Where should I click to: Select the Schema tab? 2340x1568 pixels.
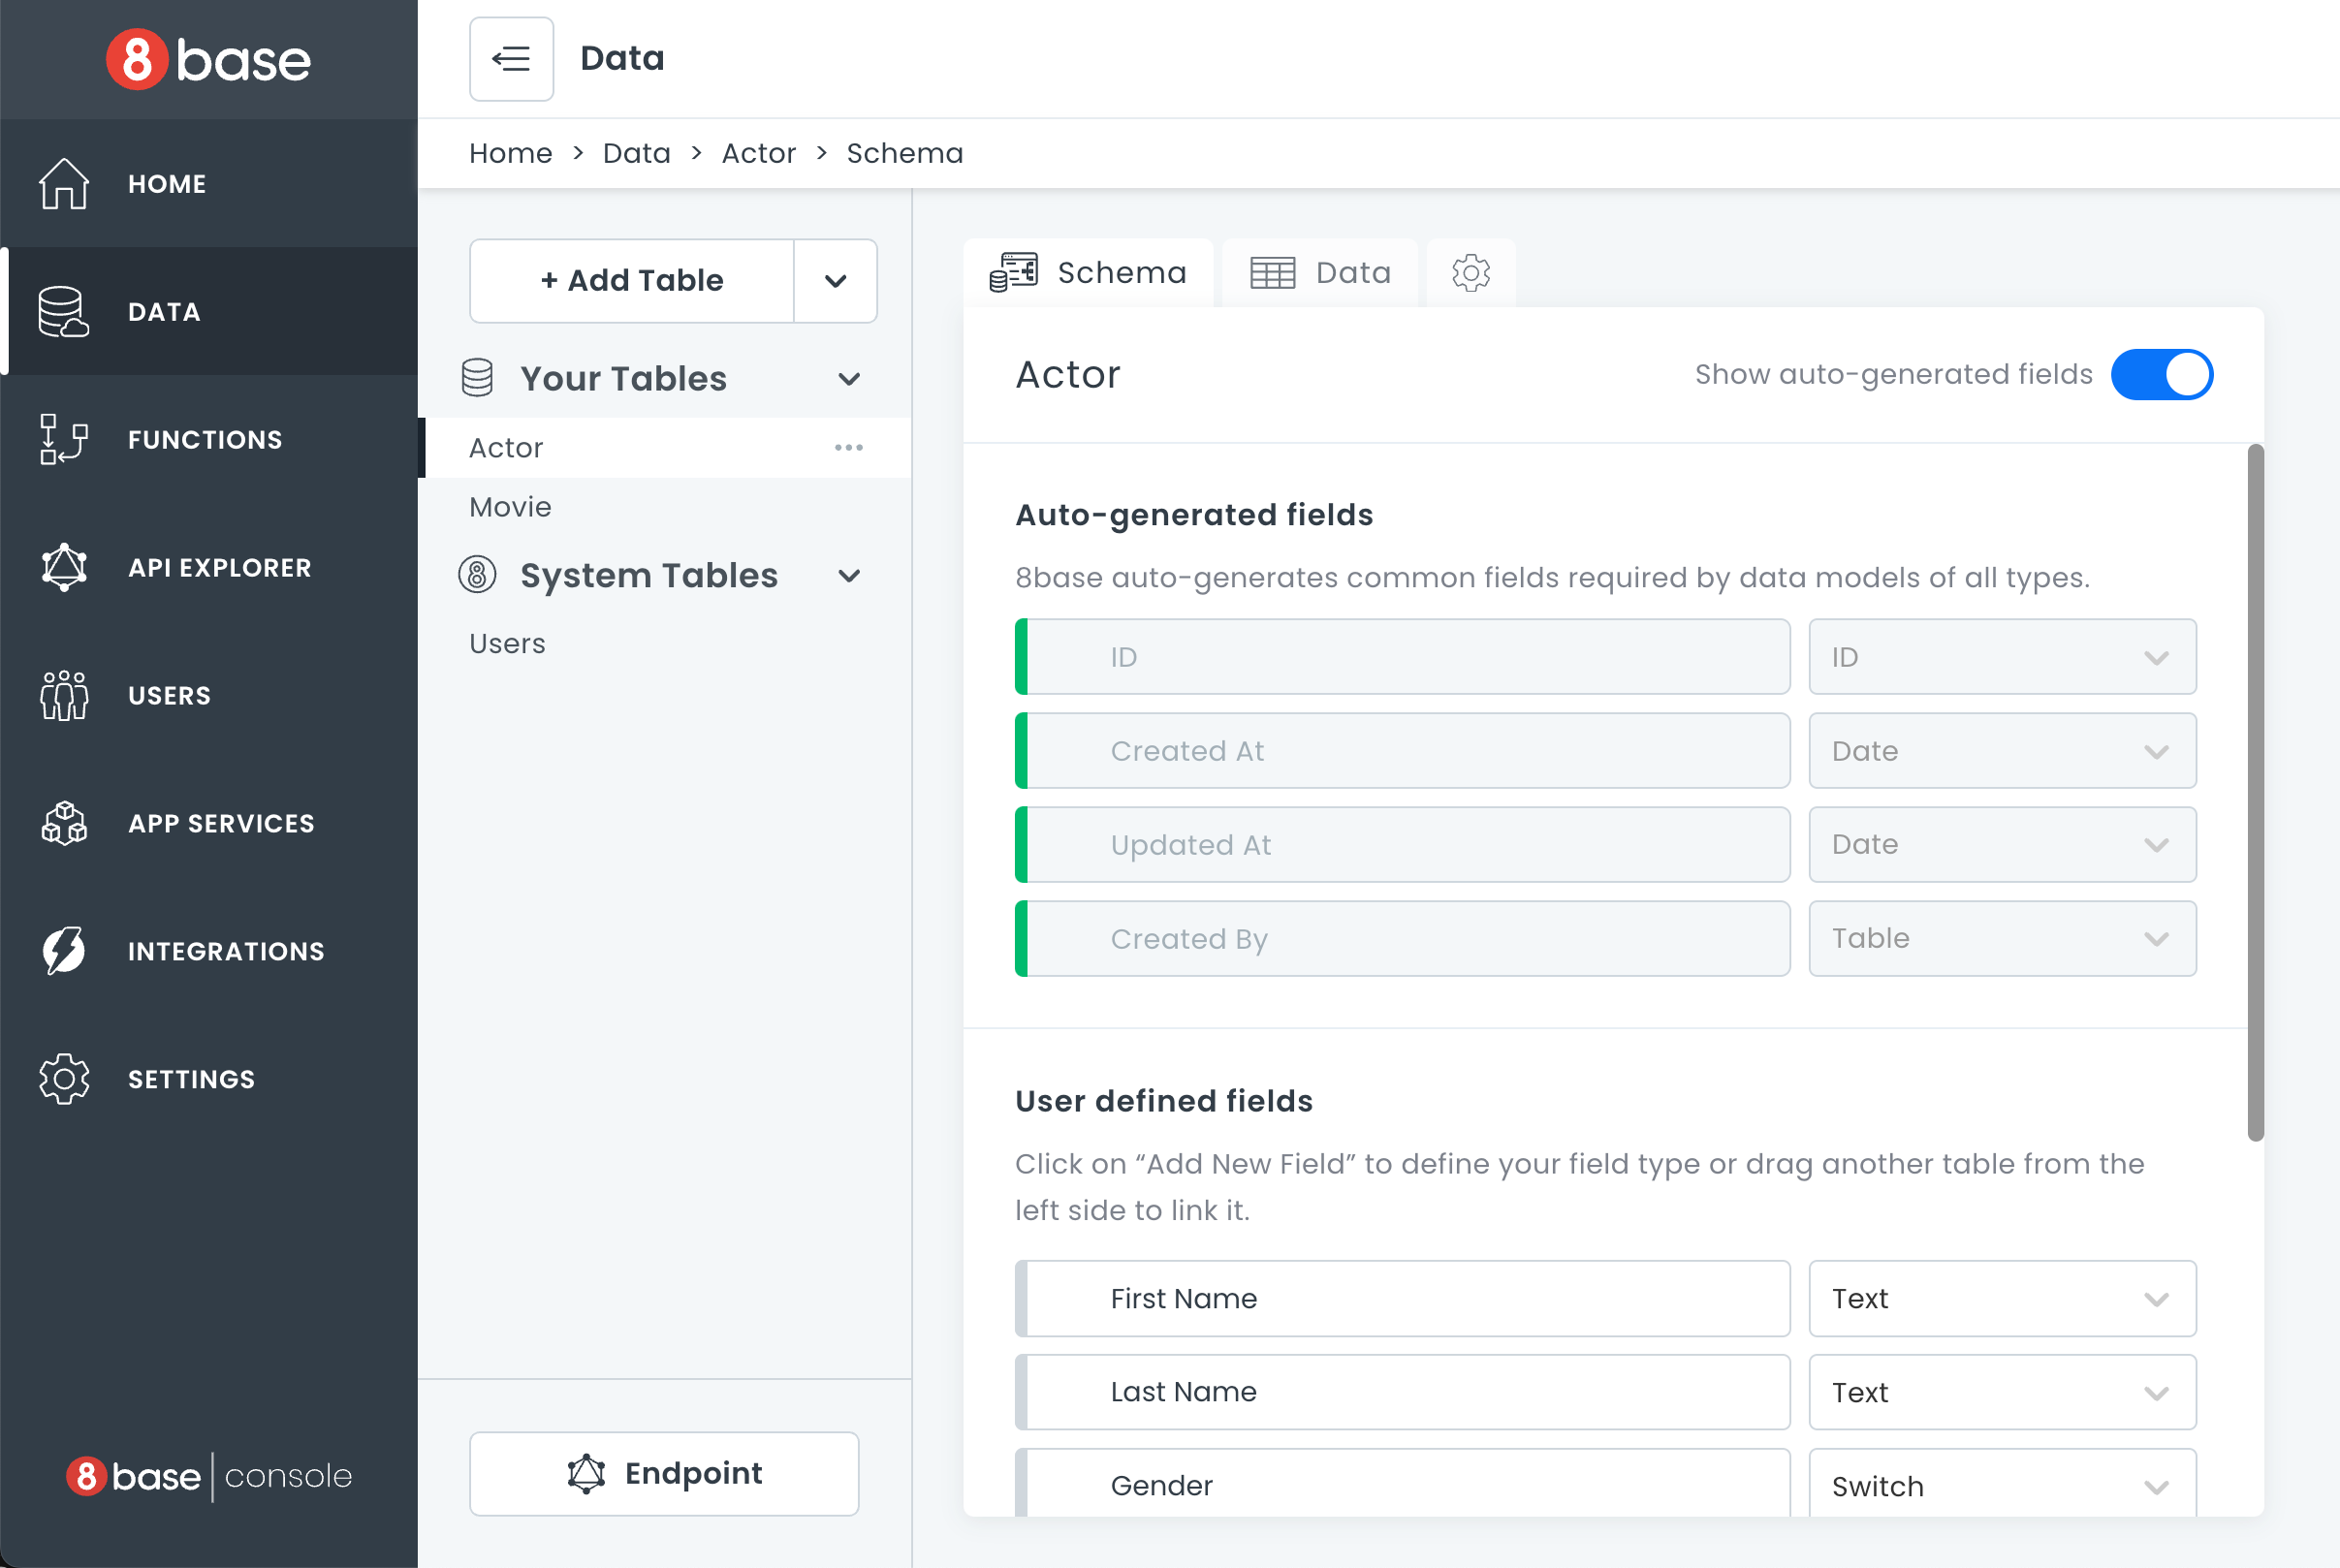pos(1088,273)
